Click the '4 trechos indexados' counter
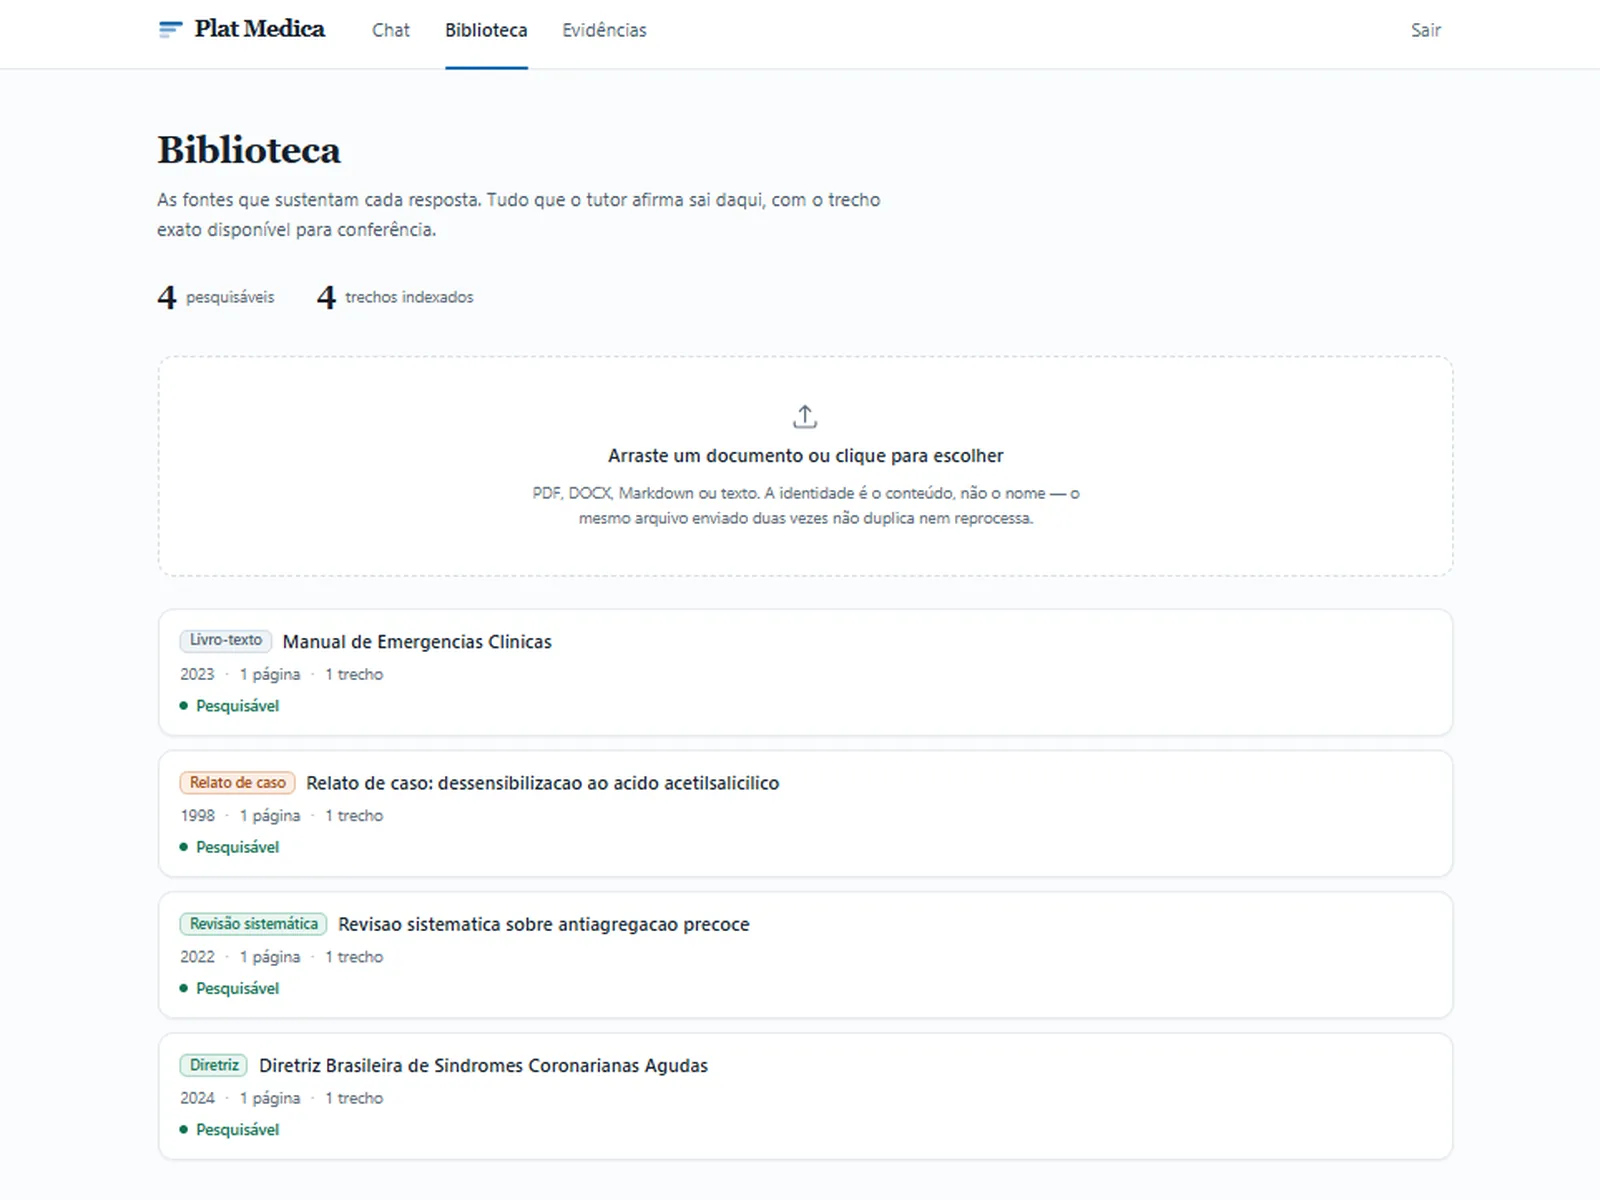The width and height of the screenshot is (1600, 1200). point(395,297)
